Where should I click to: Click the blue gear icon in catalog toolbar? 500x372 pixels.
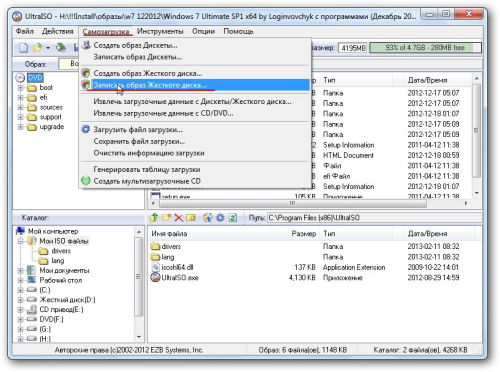[220, 218]
